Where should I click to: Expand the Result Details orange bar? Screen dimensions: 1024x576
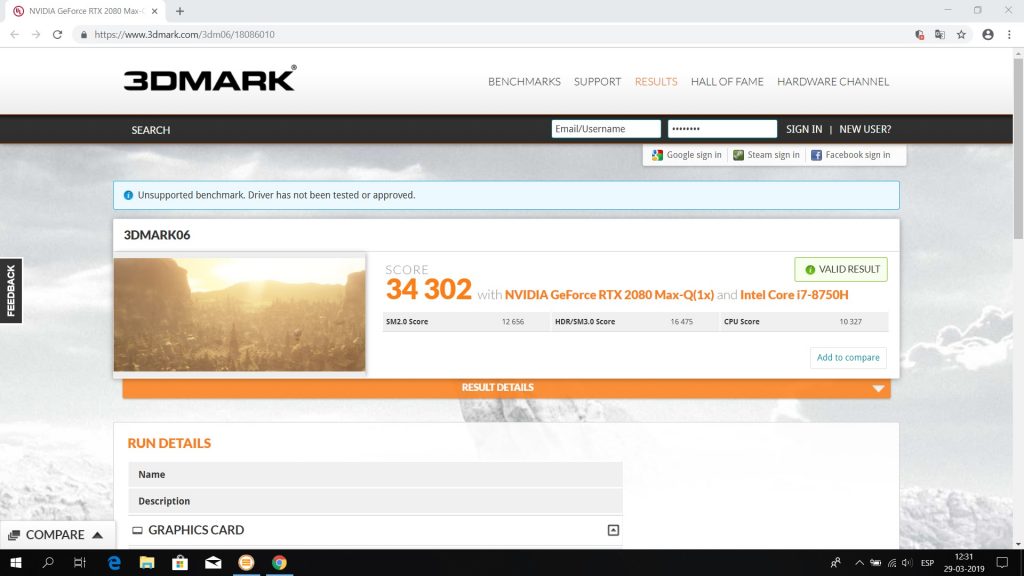(506, 388)
